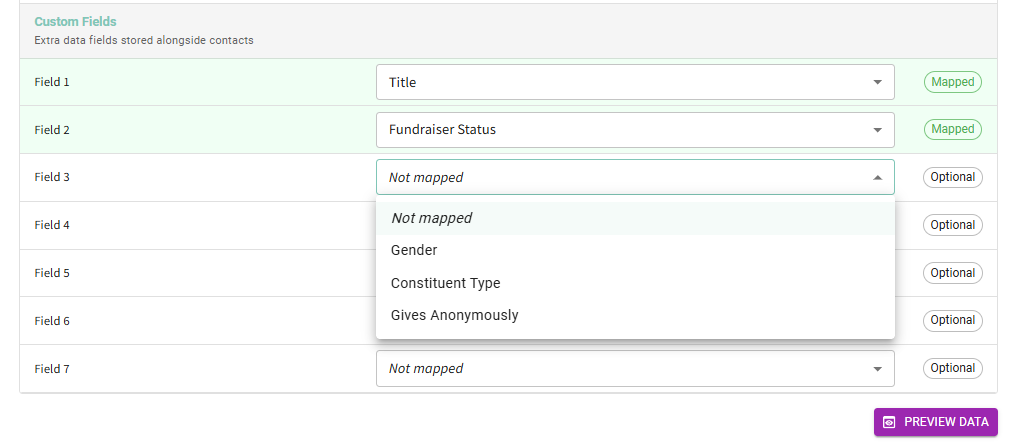Viewport: 1013px width, 443px height.
Task: Click the eye icon on Preview Data
Action: [x=889, y=422]
